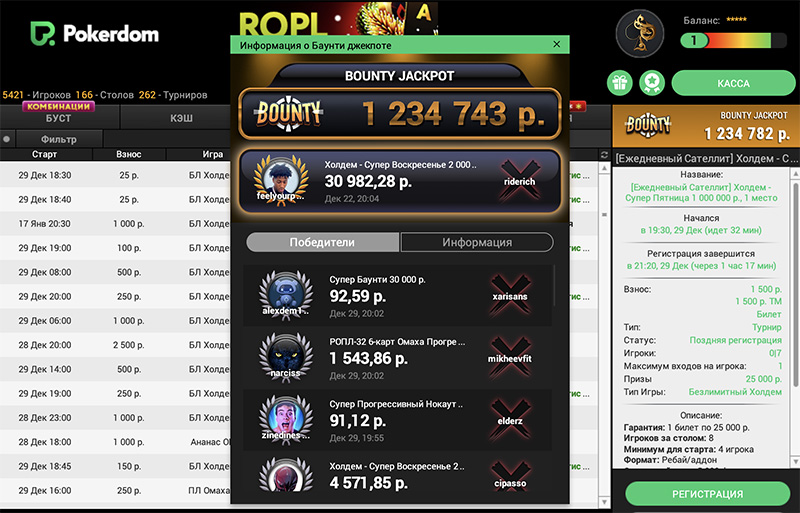This screenshot has height=513, width=800.
Task: Click the Pokerdom logo
Action: (x=94, y=34)
